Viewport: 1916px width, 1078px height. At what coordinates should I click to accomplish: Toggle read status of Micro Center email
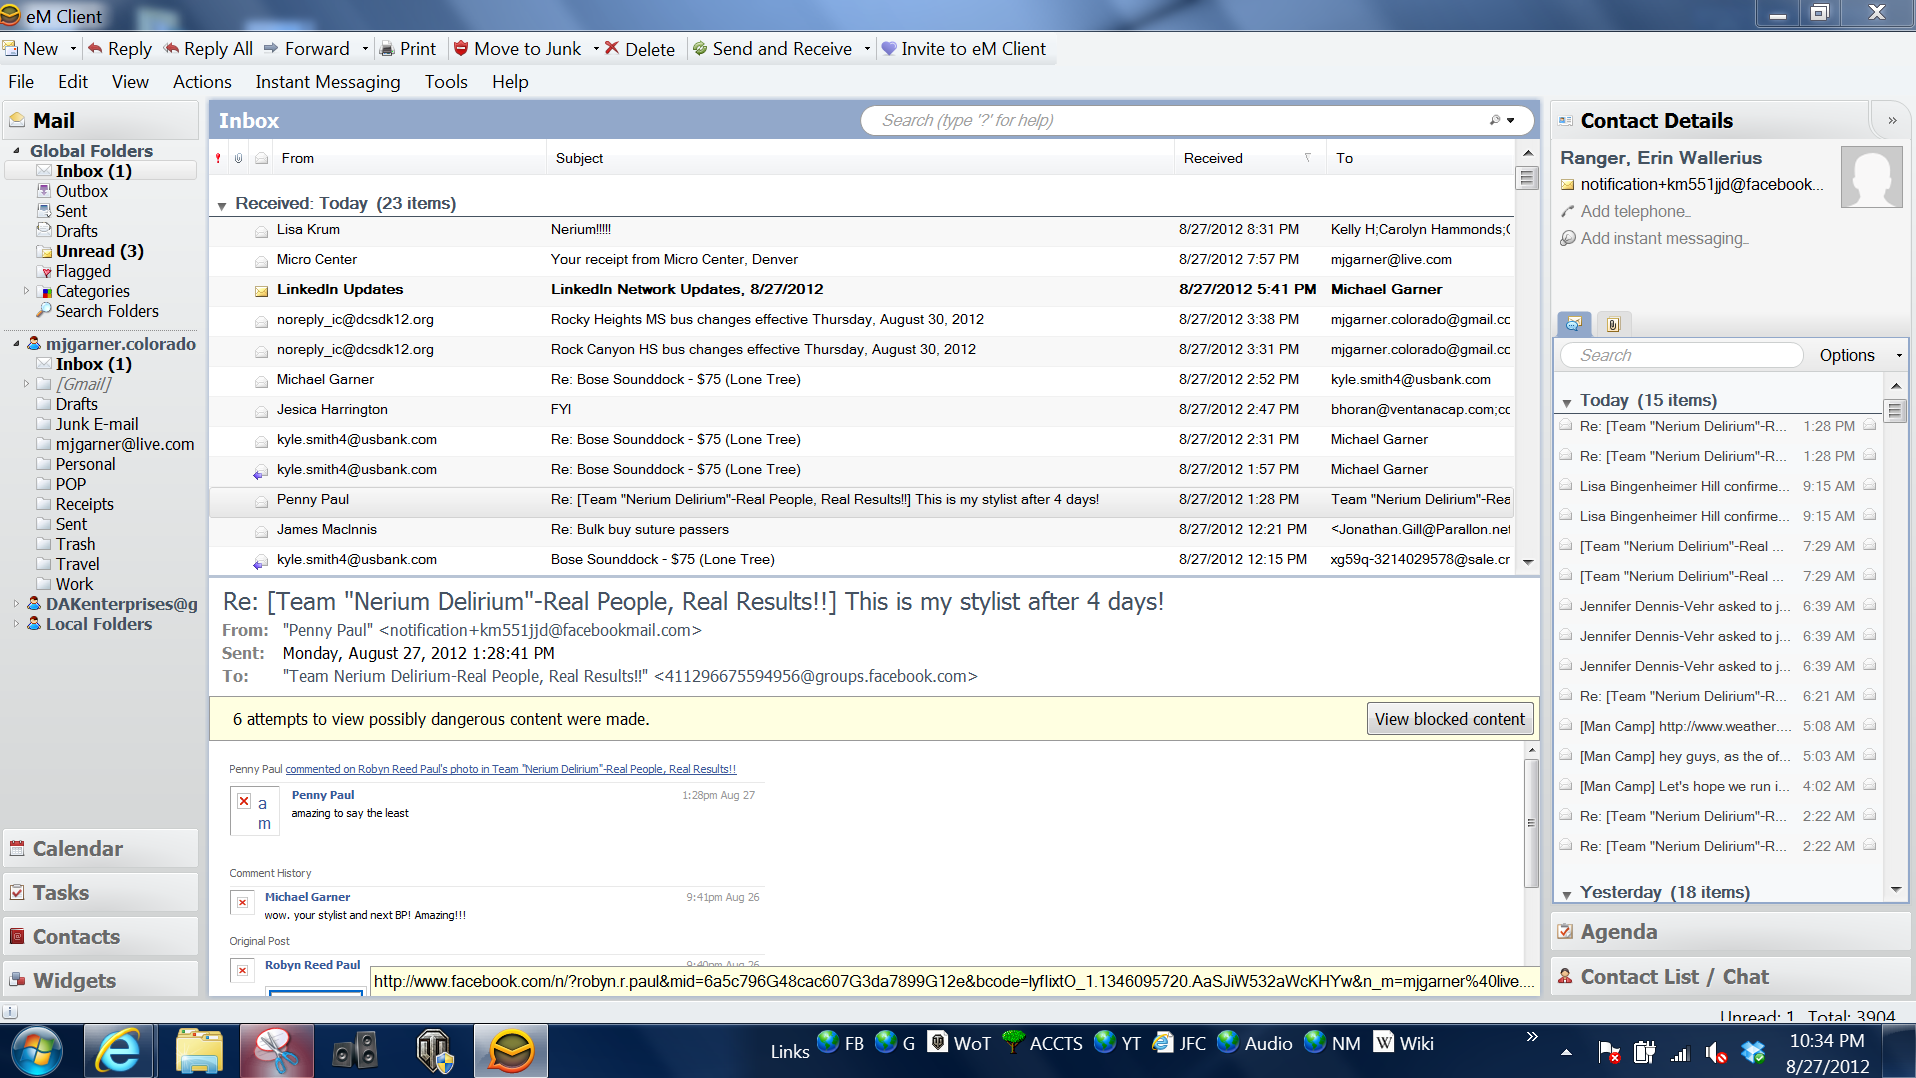261,261
